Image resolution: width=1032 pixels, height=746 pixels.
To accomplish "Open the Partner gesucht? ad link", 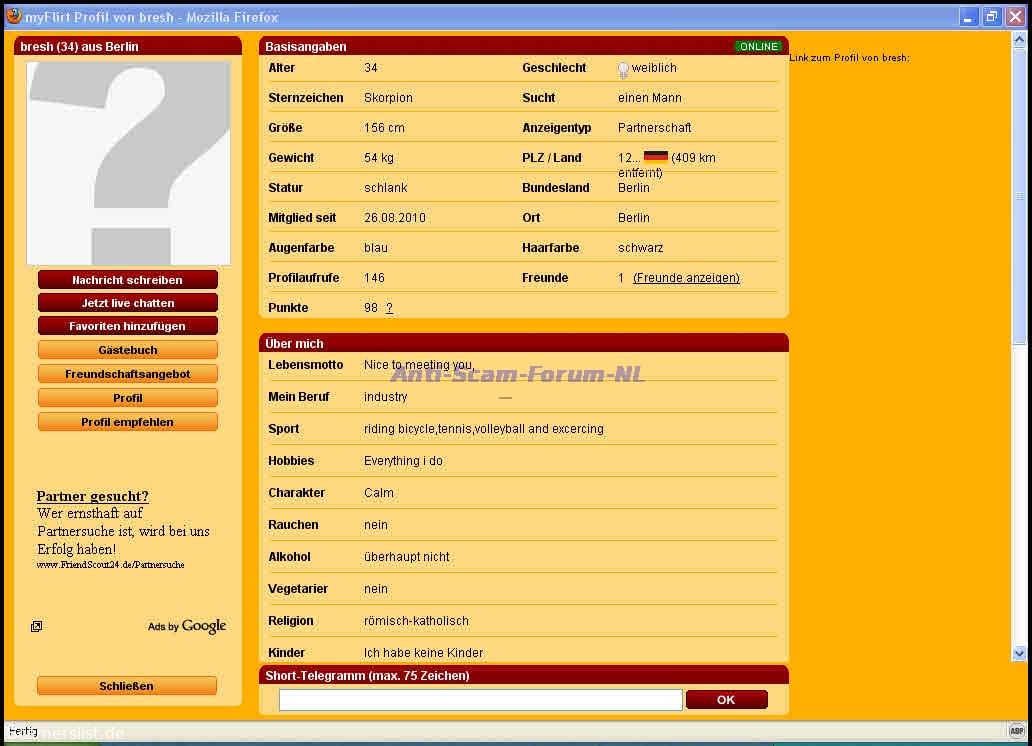I will click(92, 496).
